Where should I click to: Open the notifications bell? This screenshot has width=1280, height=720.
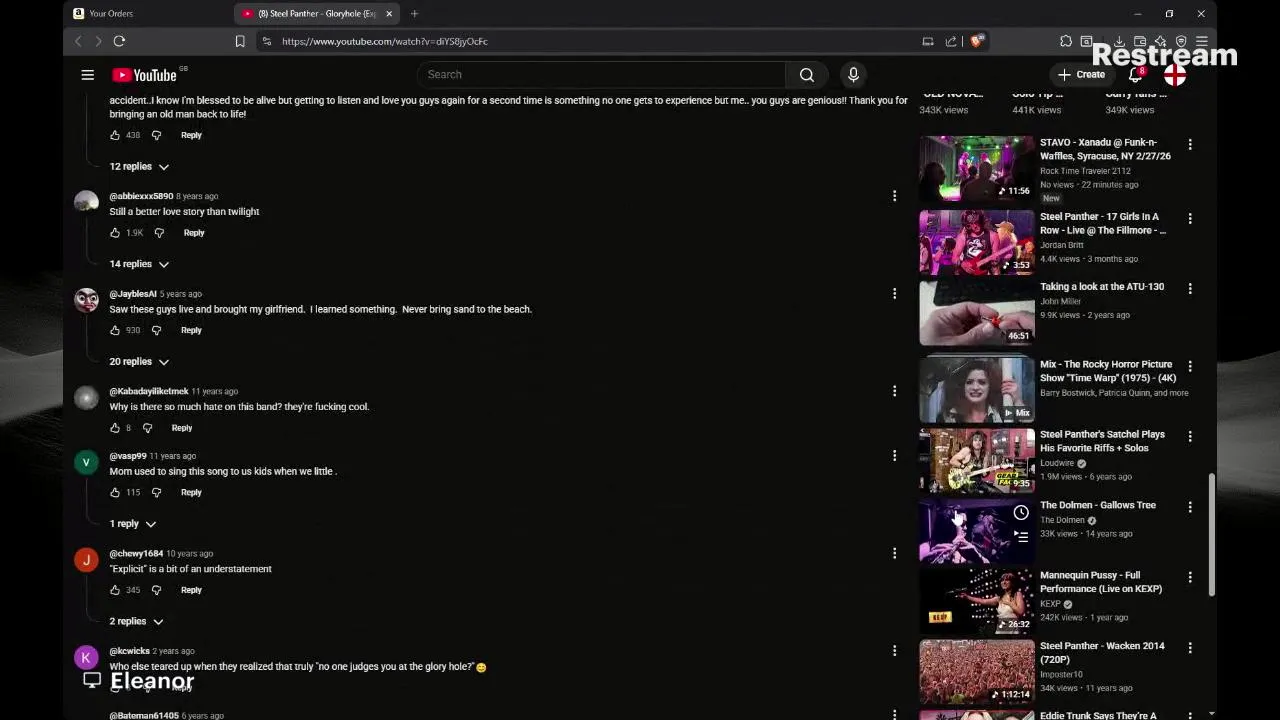1135,75
